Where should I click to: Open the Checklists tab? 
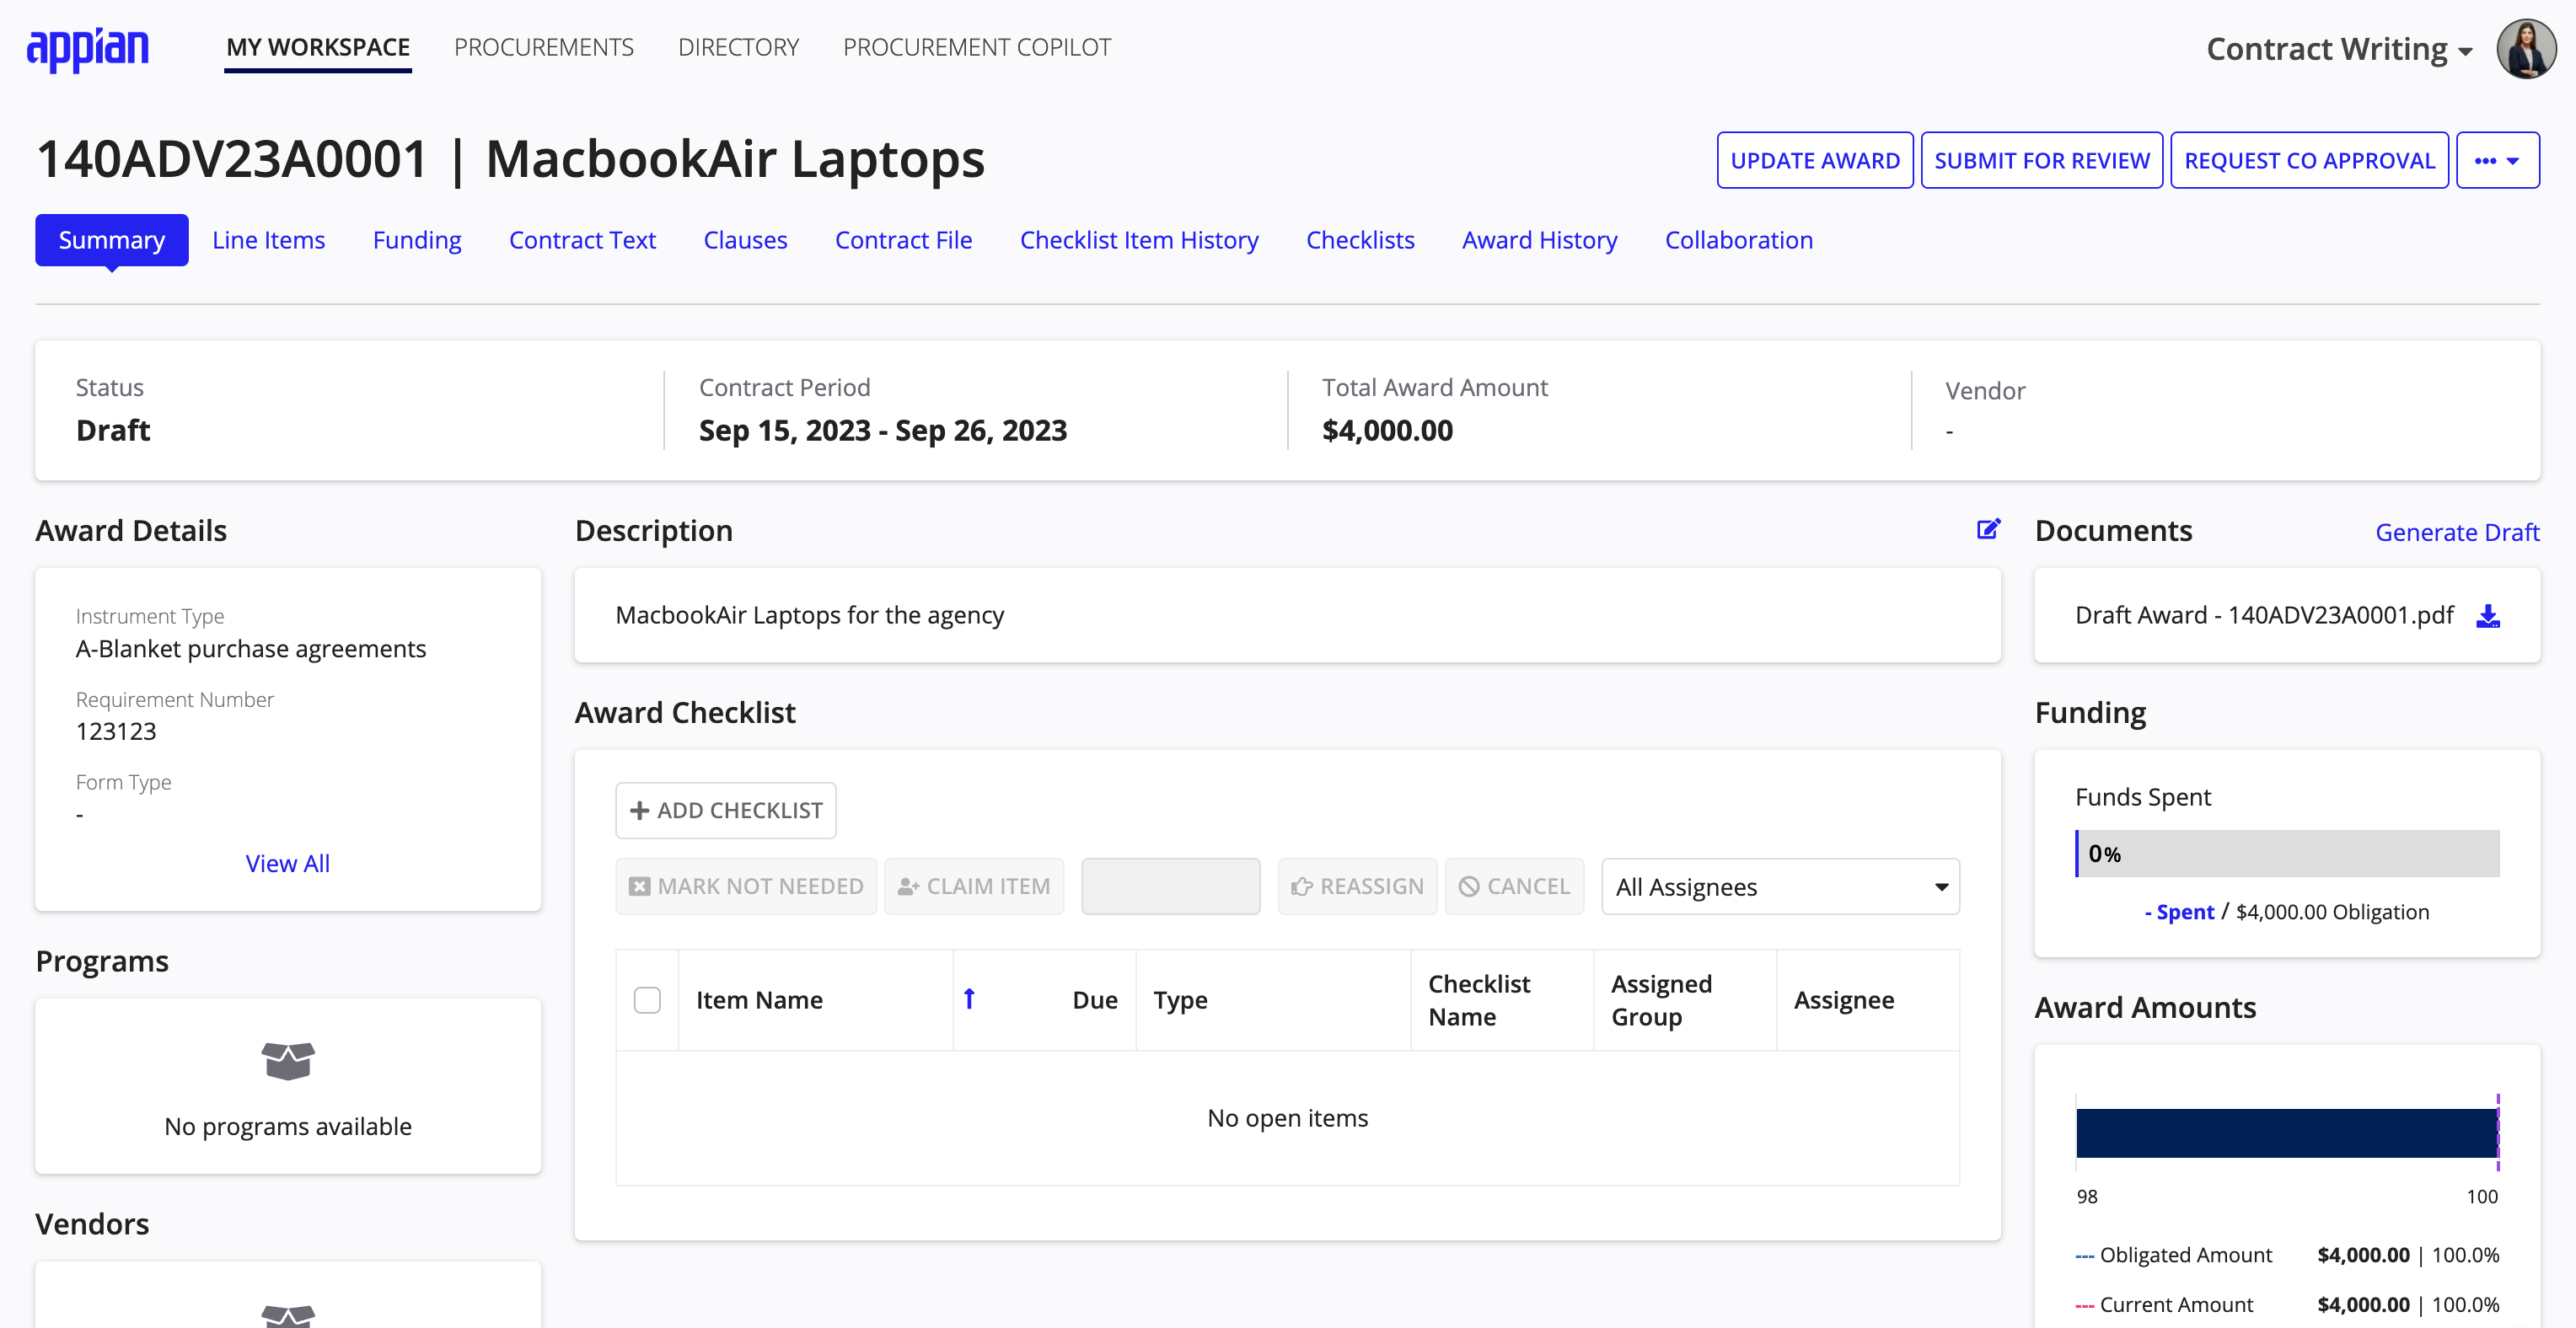point(1360,240)
